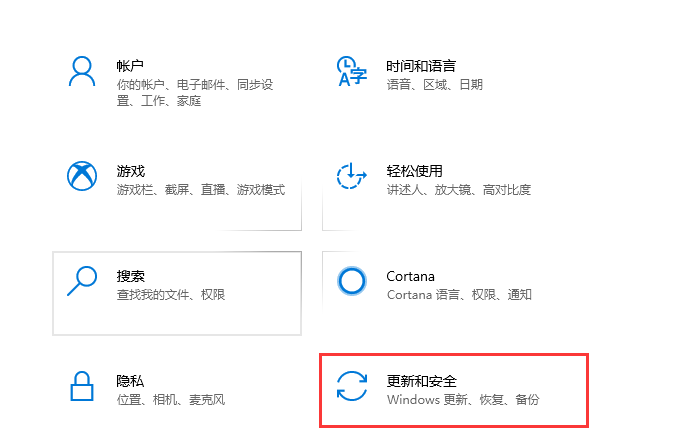678x440 pixels.
Task: Click the Cortana circle icon
Action: click(351, 281)
